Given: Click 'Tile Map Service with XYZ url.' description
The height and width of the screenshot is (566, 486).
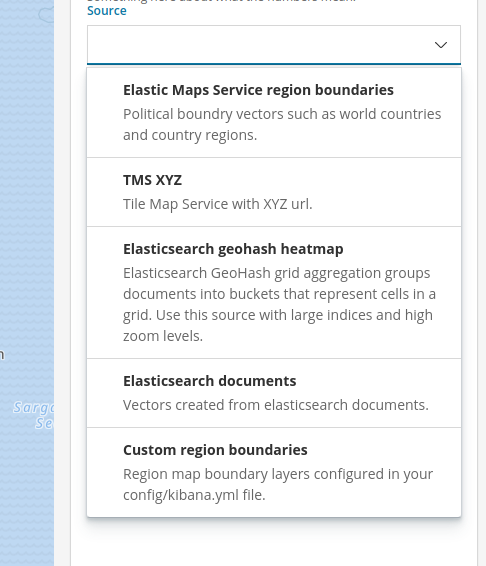Looking at the screenshot, I should [217, 204].
